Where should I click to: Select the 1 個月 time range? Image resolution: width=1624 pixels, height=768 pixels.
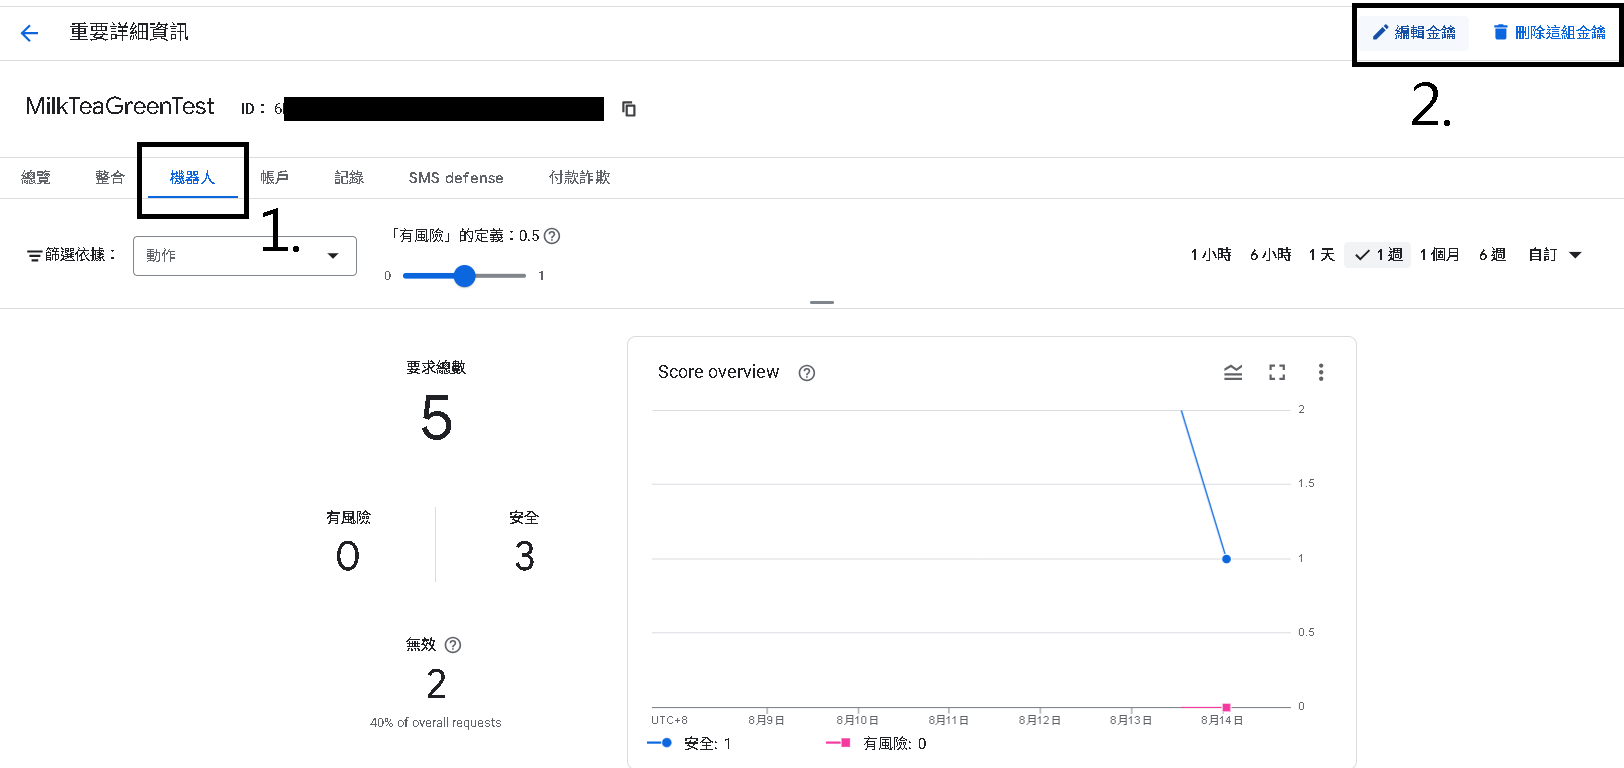pos(1439,255)
